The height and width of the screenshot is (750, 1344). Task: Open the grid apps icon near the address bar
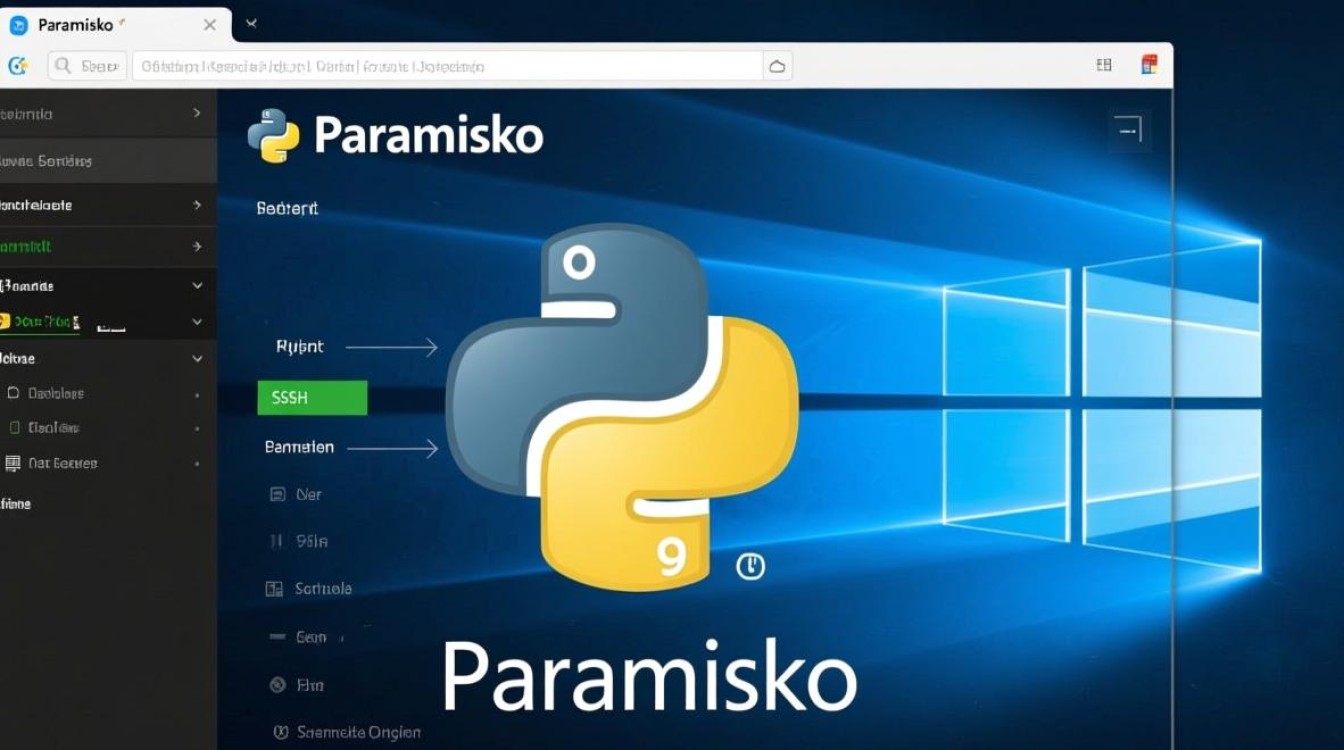(1104, 63)
